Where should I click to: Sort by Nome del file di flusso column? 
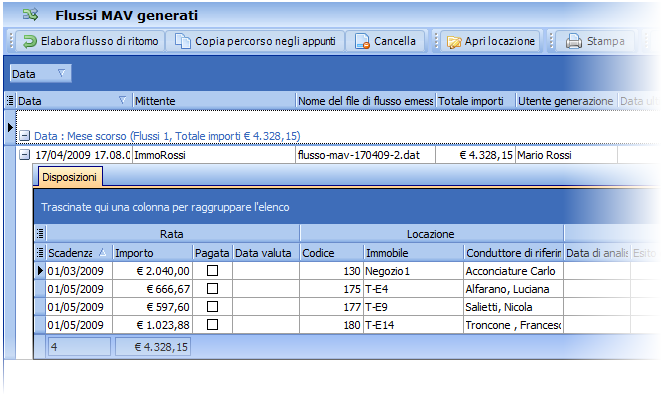click(x=366, y=101)
